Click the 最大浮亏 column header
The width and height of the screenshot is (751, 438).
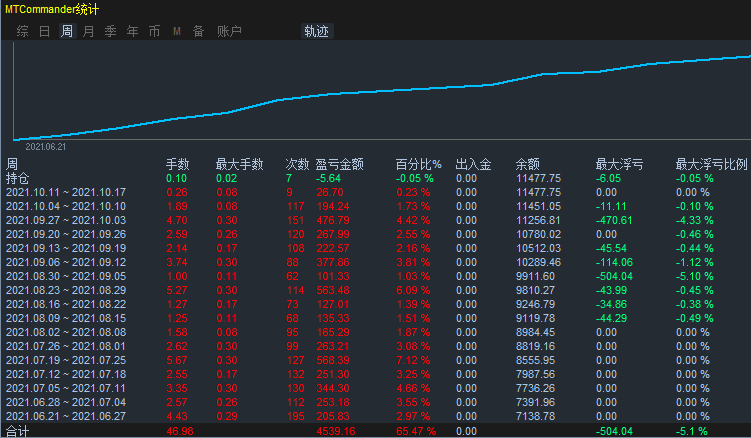619,164
